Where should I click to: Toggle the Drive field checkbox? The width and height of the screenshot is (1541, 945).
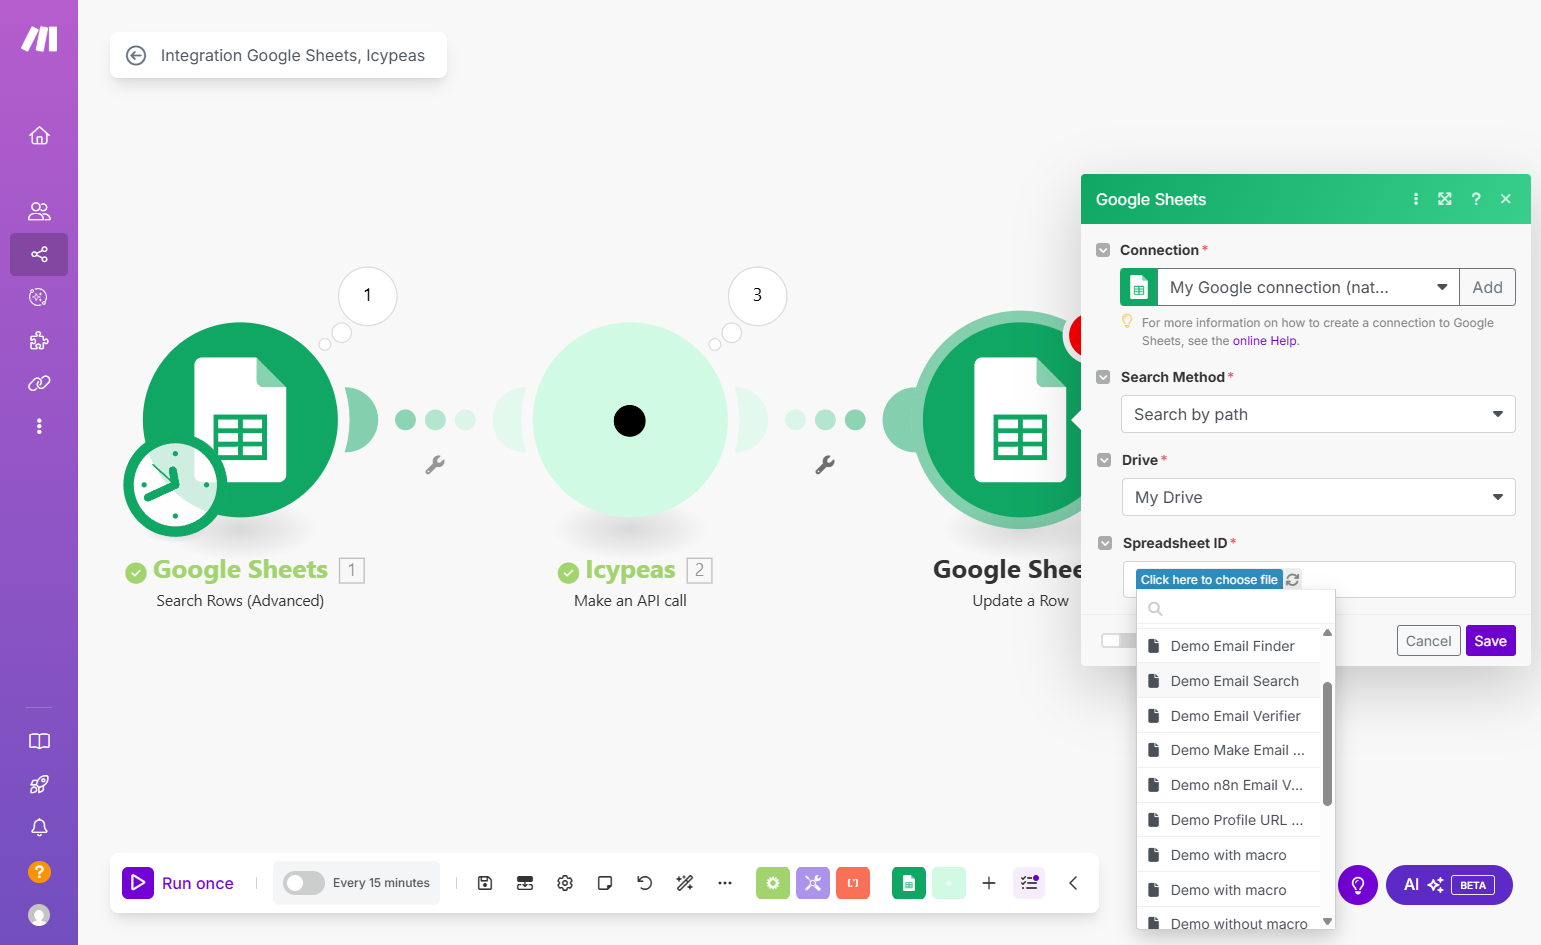[x=1104, y=460]
